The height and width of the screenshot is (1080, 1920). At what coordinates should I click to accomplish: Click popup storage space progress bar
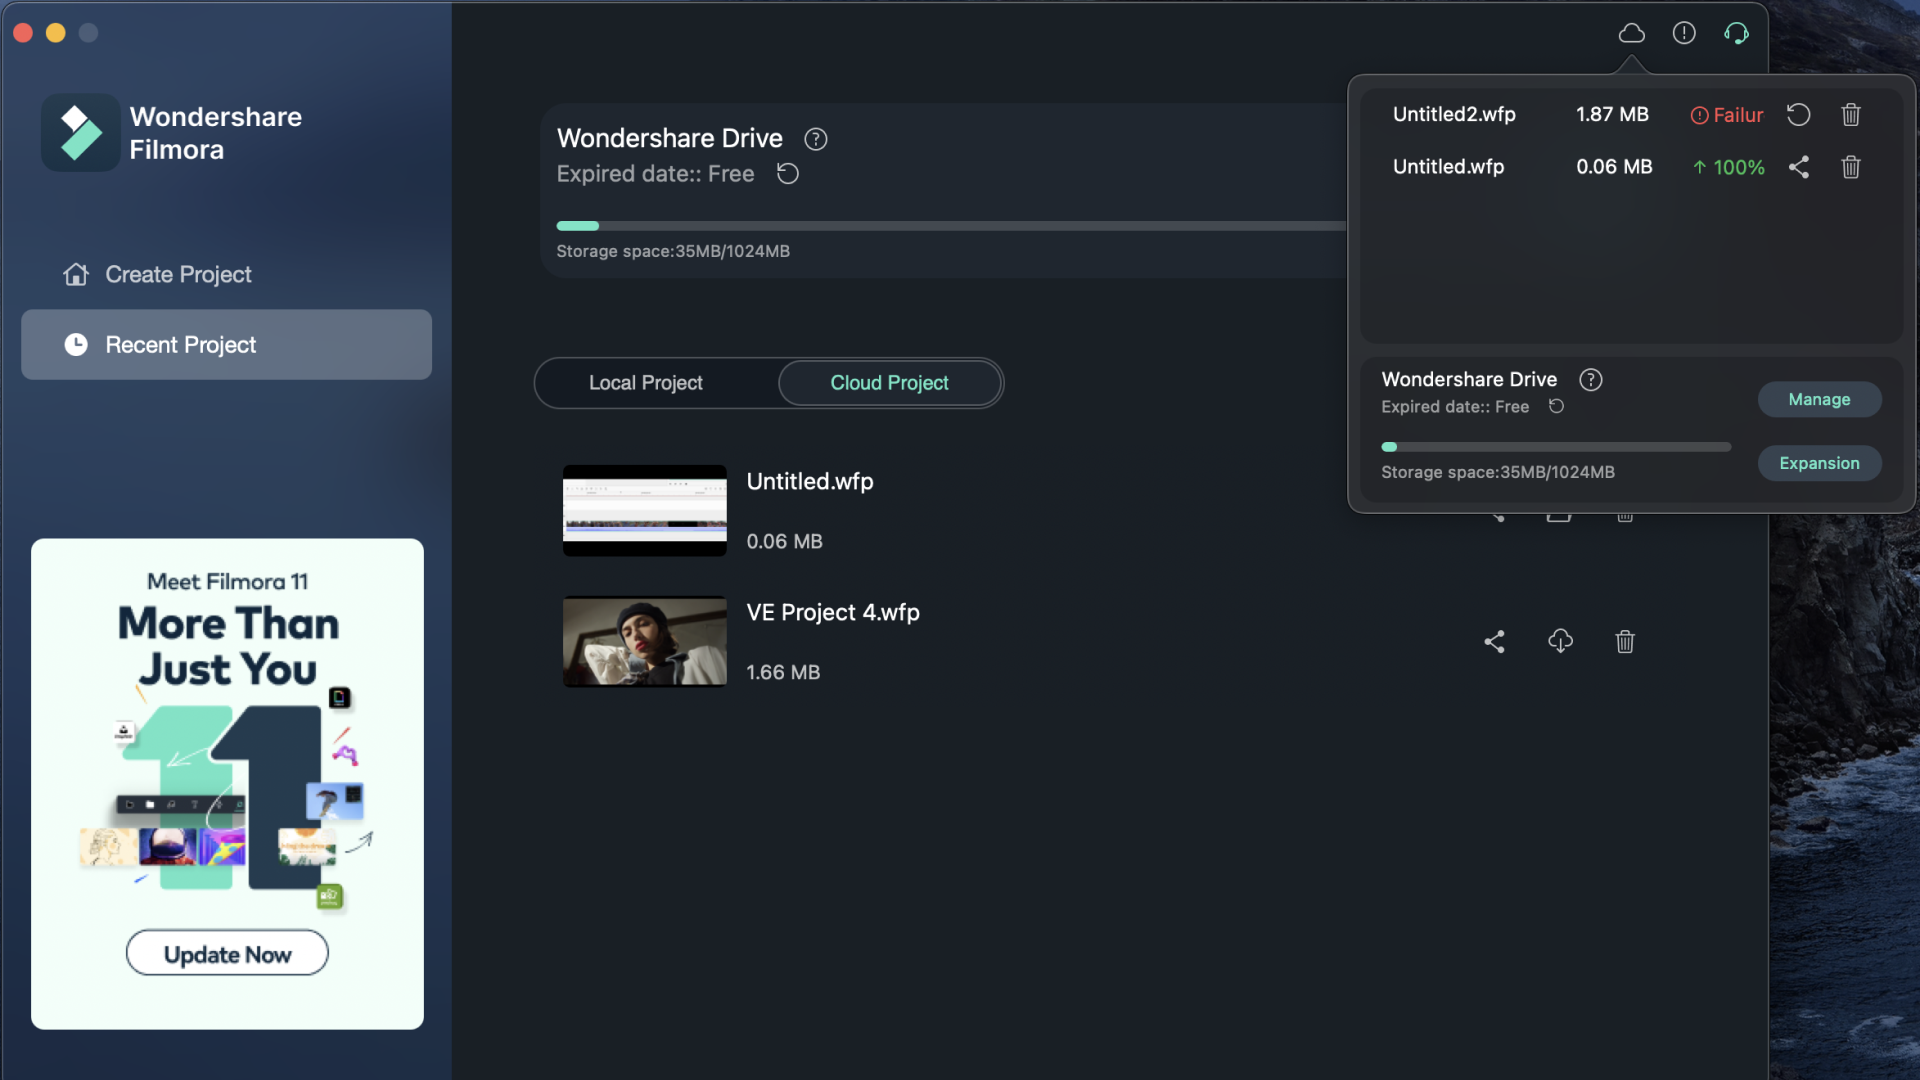tap(1556, 447)
